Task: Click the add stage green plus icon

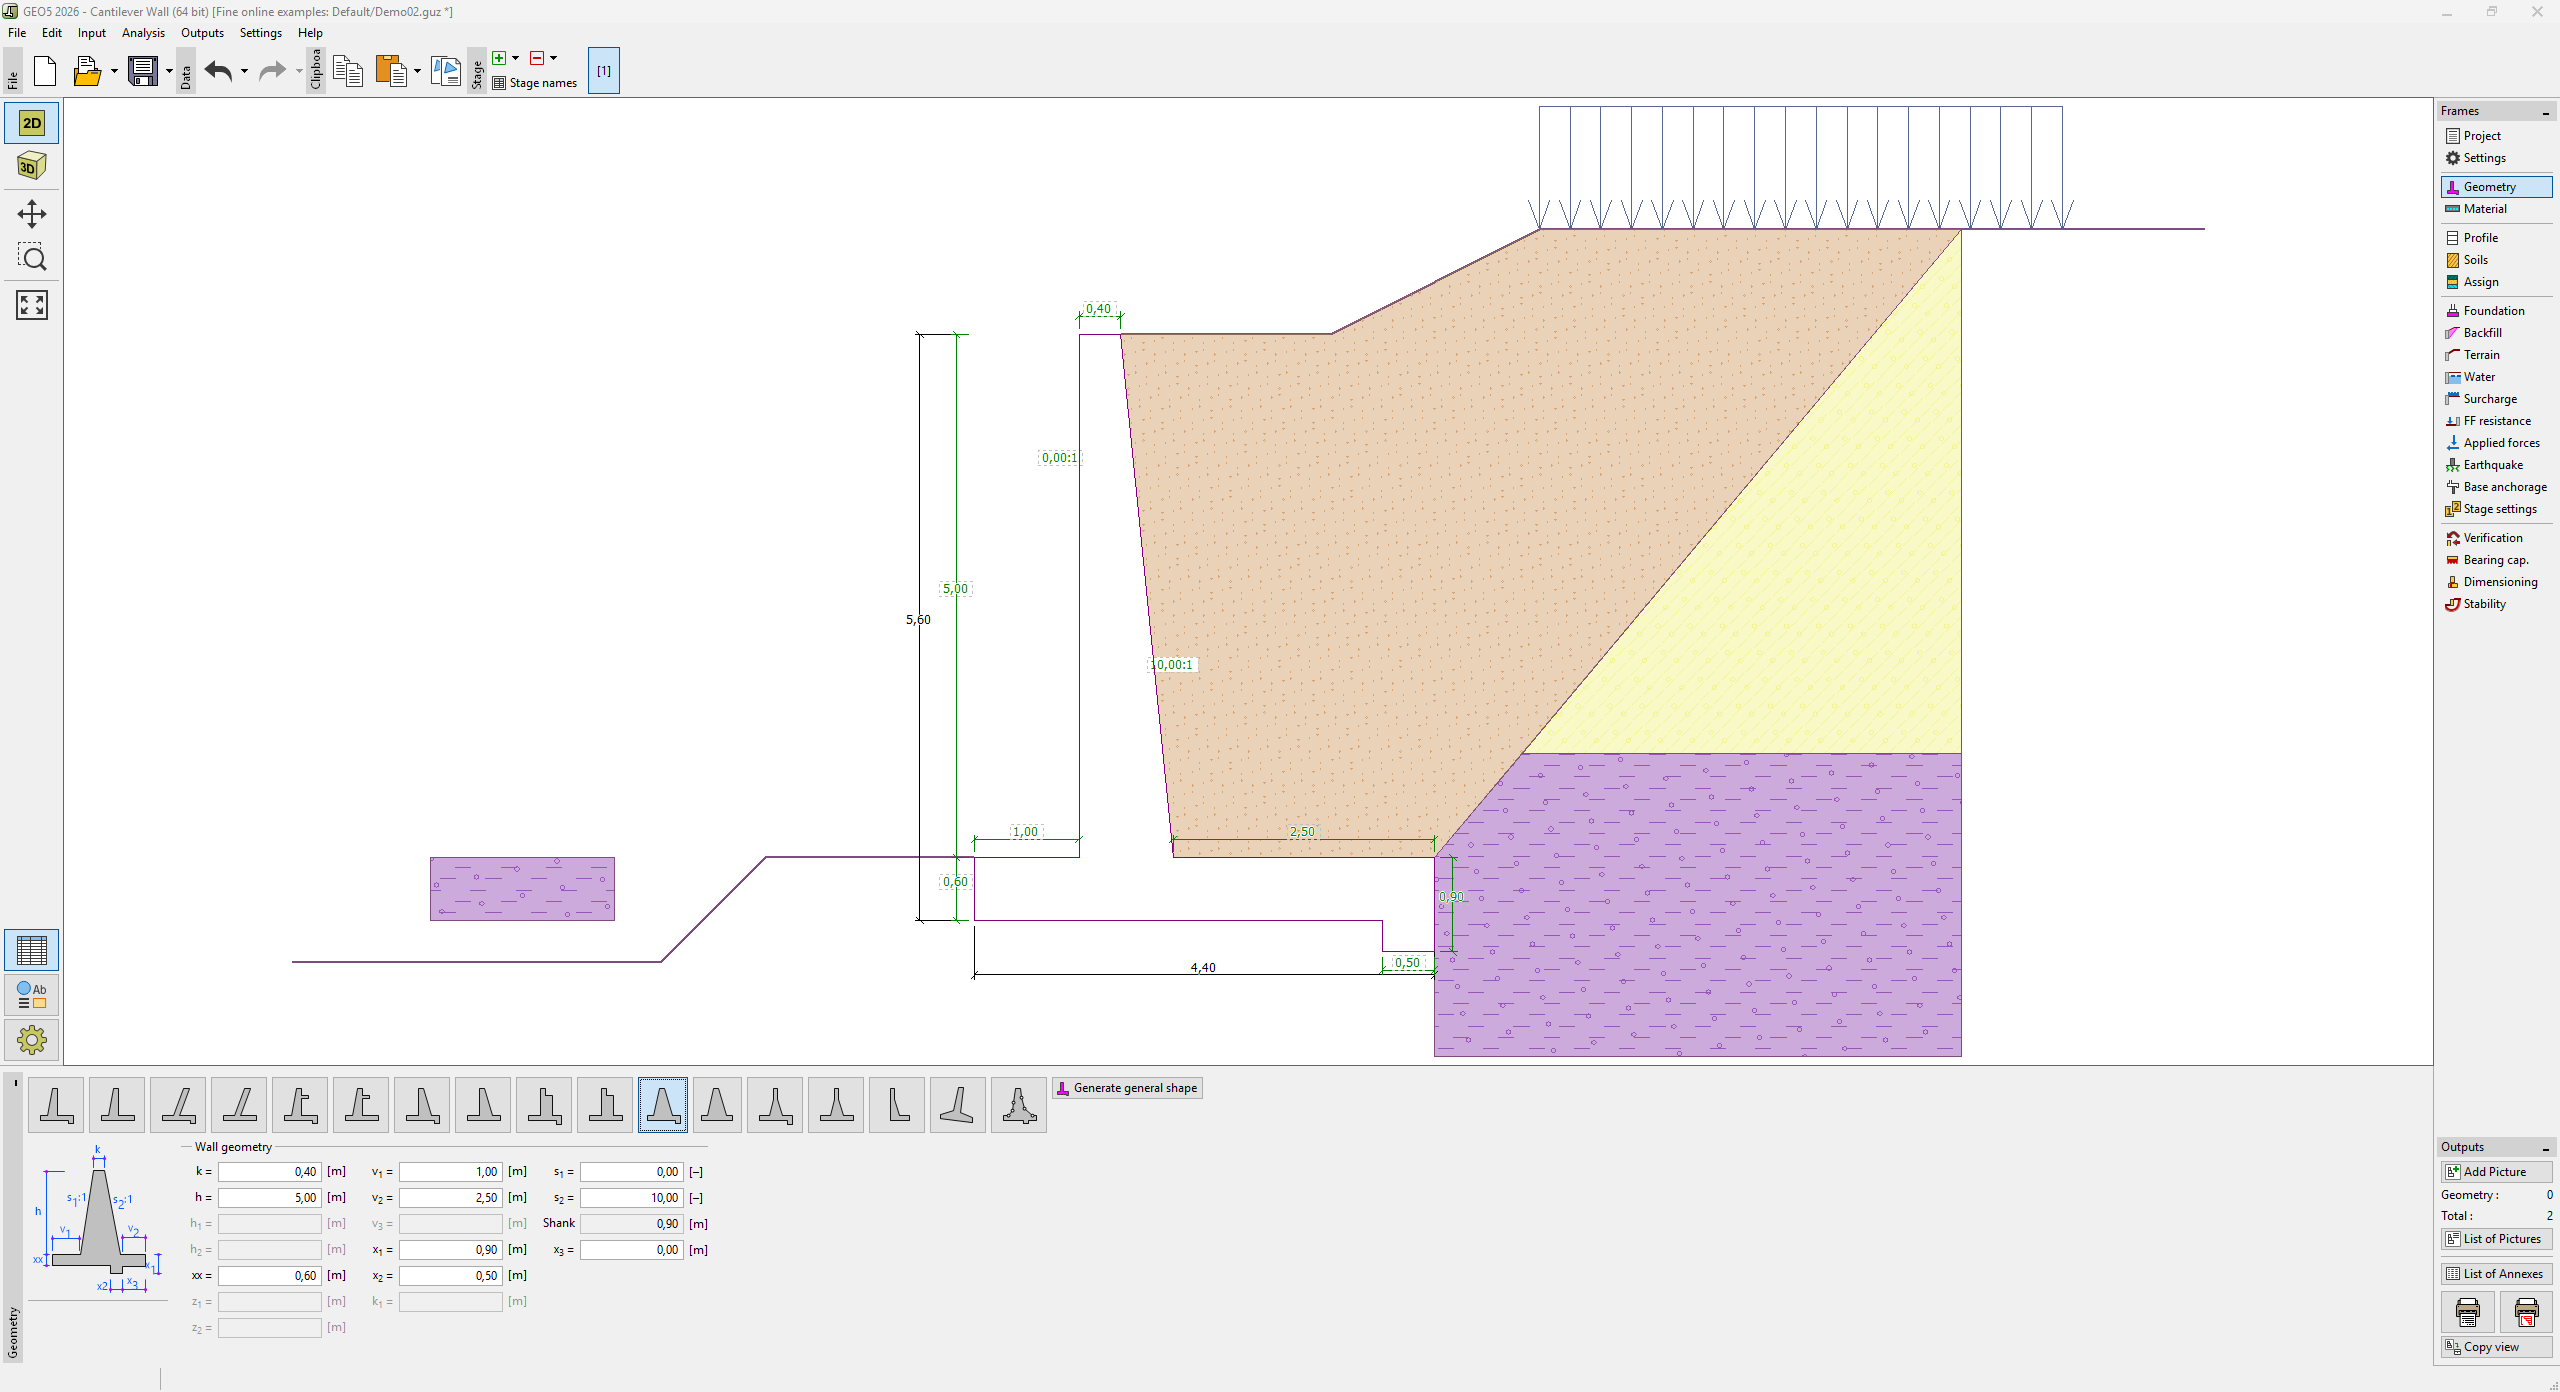Action: pyautogui.click(x=499, y=58)
